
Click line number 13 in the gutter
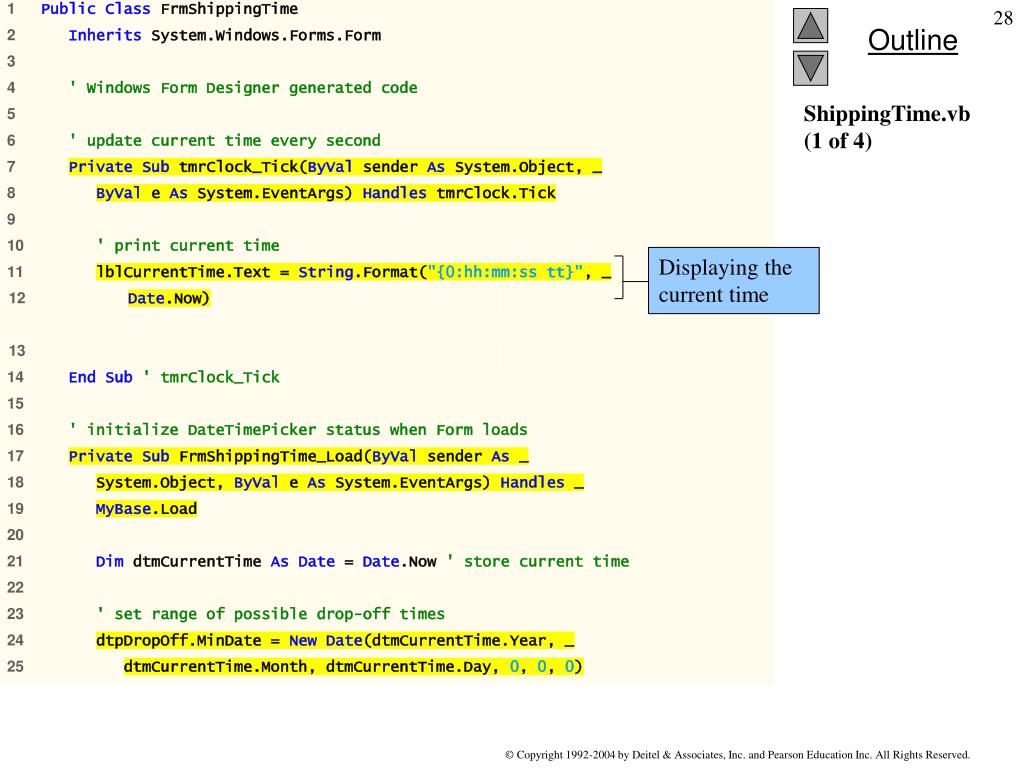(x=16, y=351)
